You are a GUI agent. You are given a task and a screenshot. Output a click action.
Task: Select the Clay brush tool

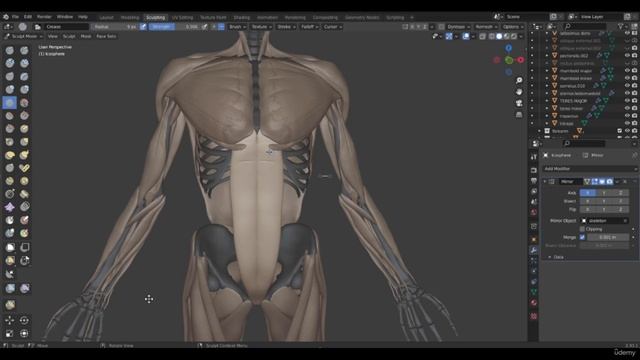click(x=10, y=63)
